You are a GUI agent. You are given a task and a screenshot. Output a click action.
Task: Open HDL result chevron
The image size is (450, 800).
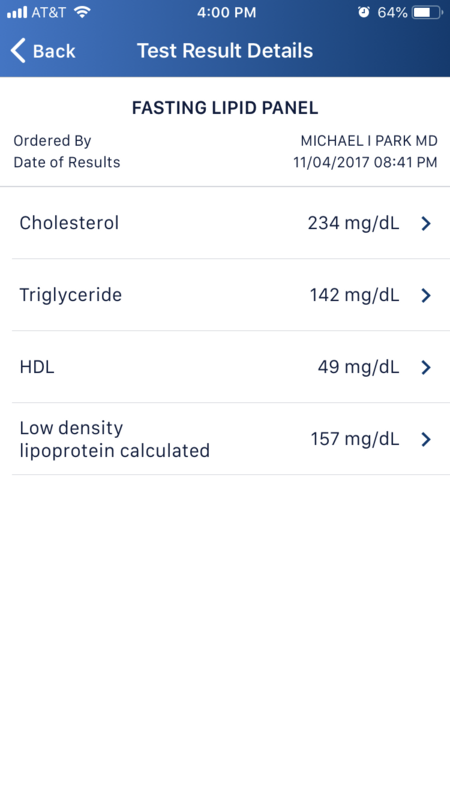click(426, 367)
